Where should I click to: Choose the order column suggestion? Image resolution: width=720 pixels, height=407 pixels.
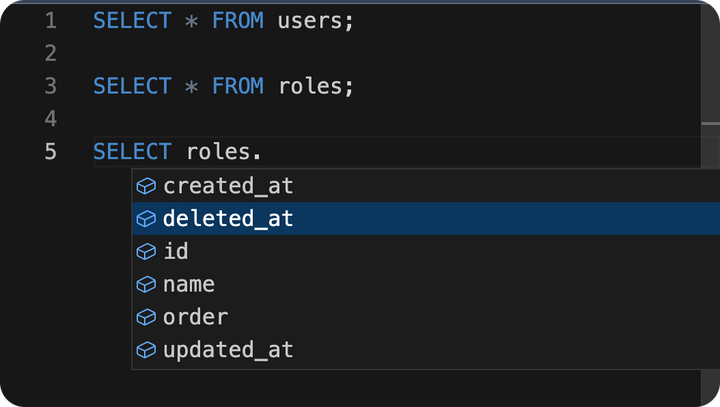[x=195, y=318]
